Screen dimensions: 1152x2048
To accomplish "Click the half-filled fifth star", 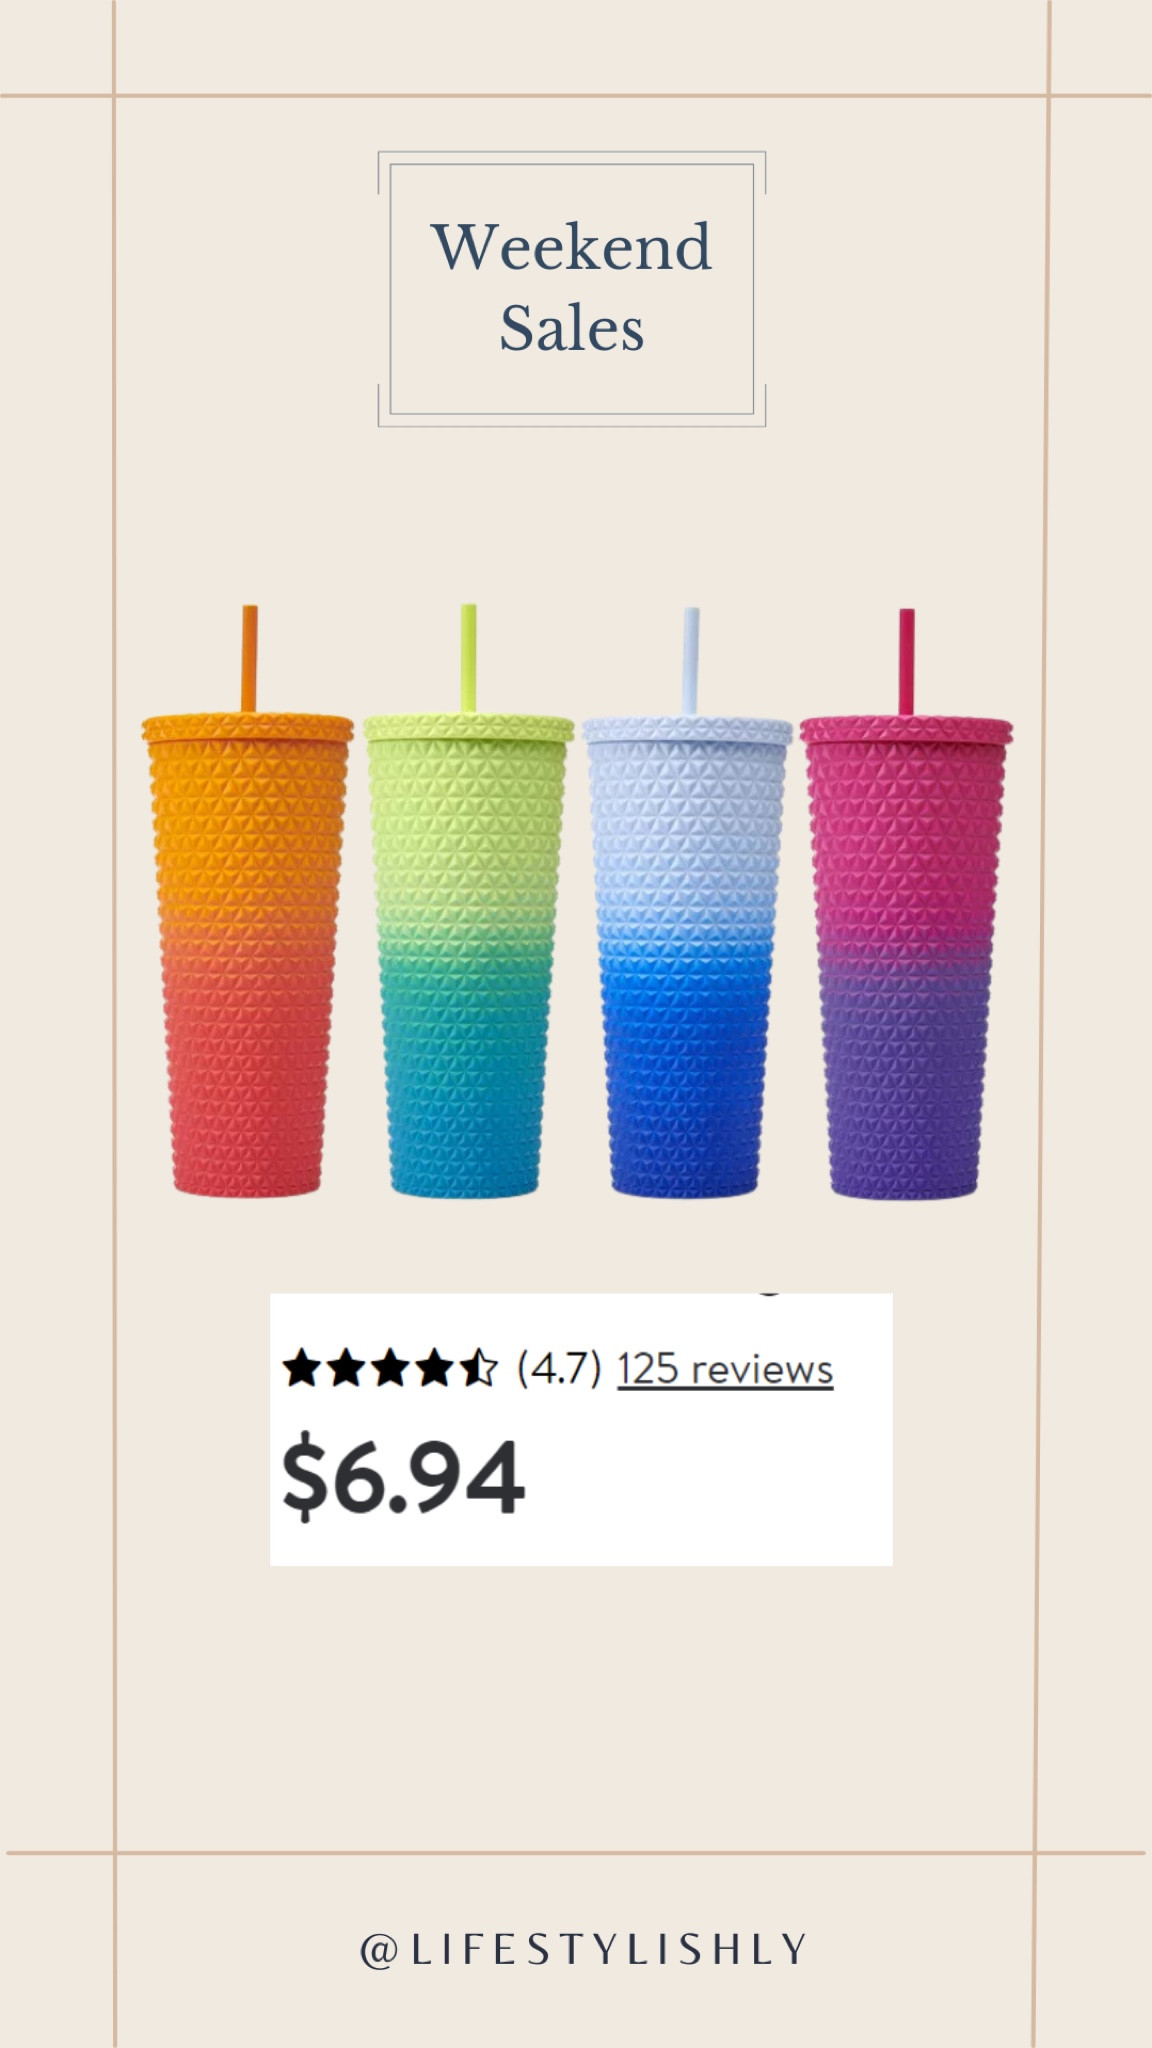I will [x=478, y=1368].
